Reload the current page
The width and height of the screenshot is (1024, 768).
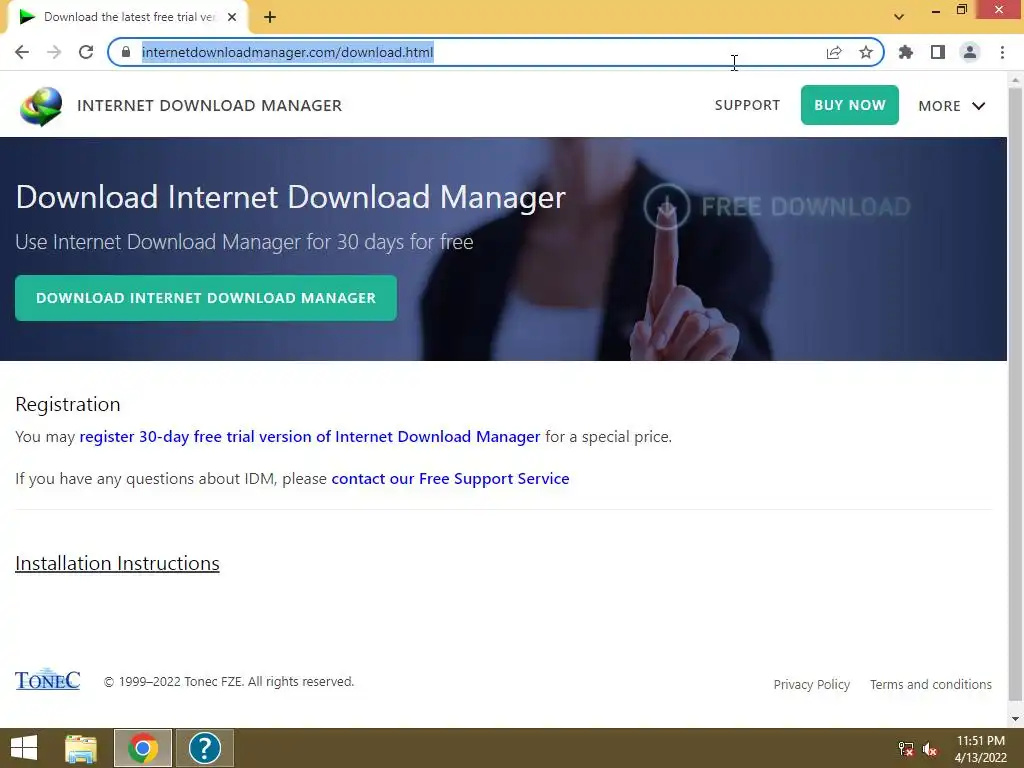86,52
